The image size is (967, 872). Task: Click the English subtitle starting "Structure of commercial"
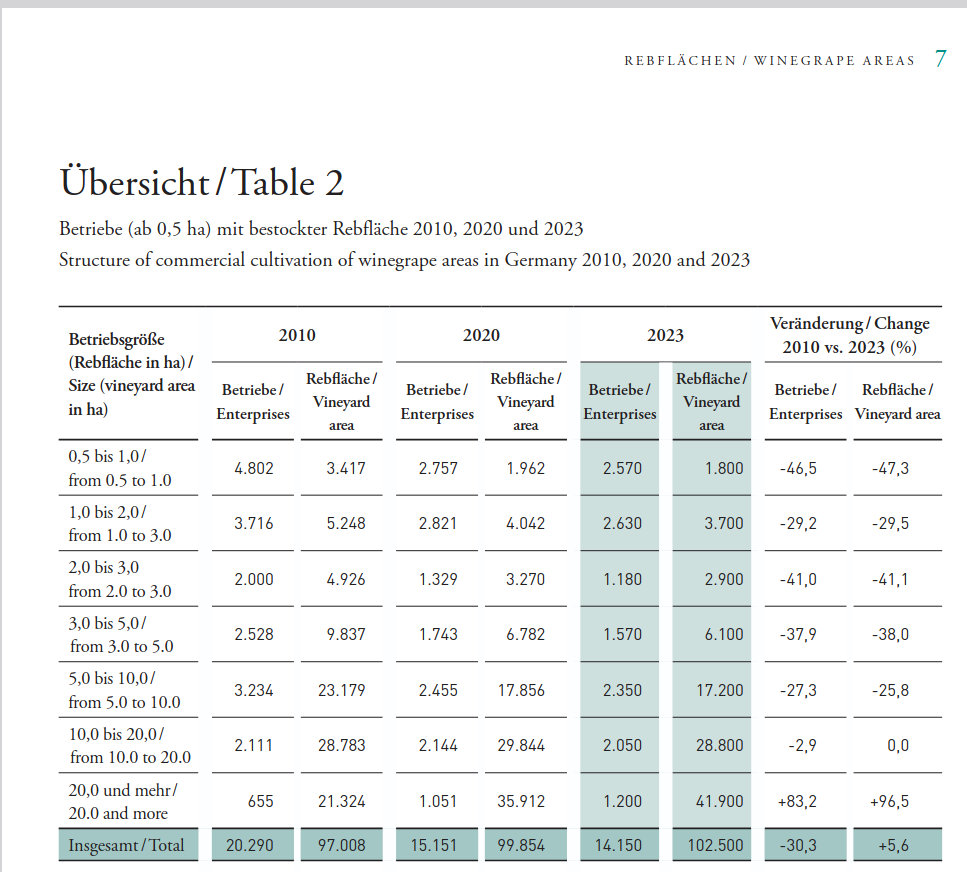(x=404, y=260)
